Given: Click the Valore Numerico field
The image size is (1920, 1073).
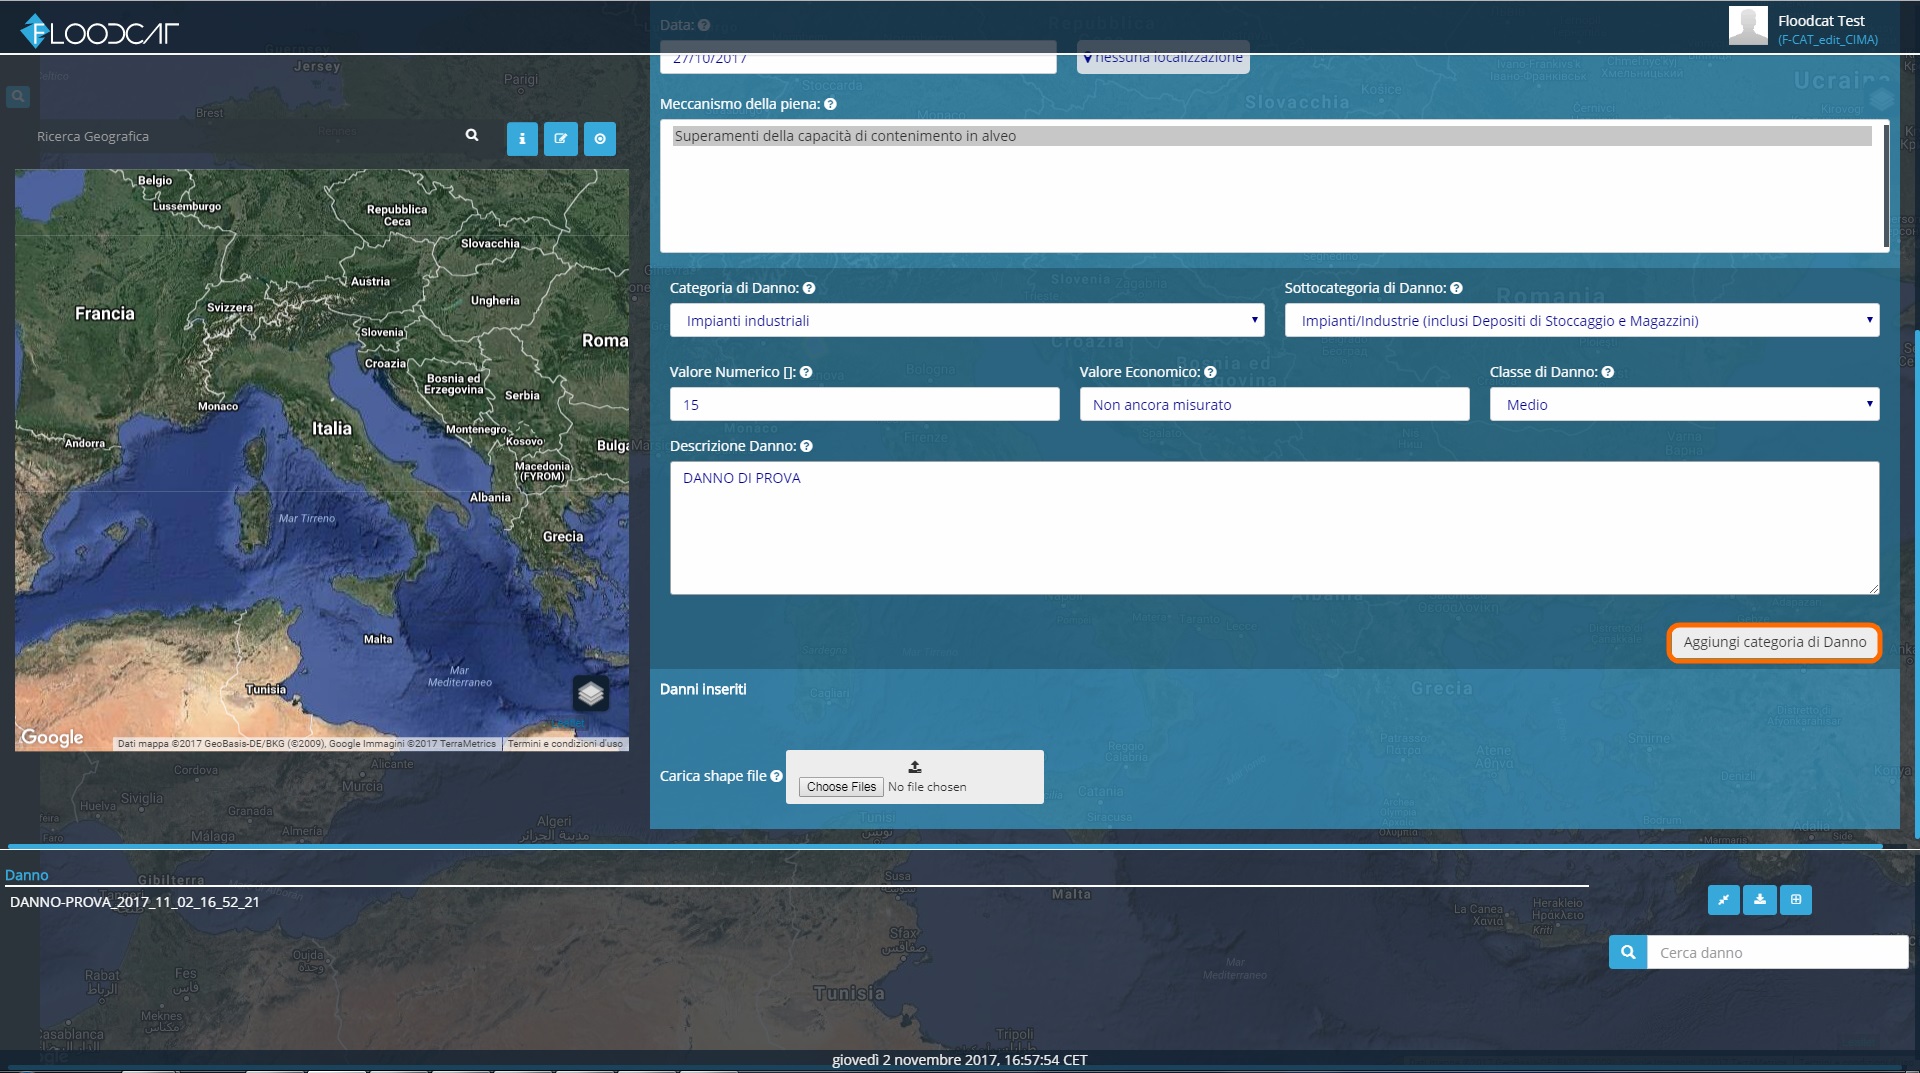Looking at the screenshot, I should pos(865,404).
